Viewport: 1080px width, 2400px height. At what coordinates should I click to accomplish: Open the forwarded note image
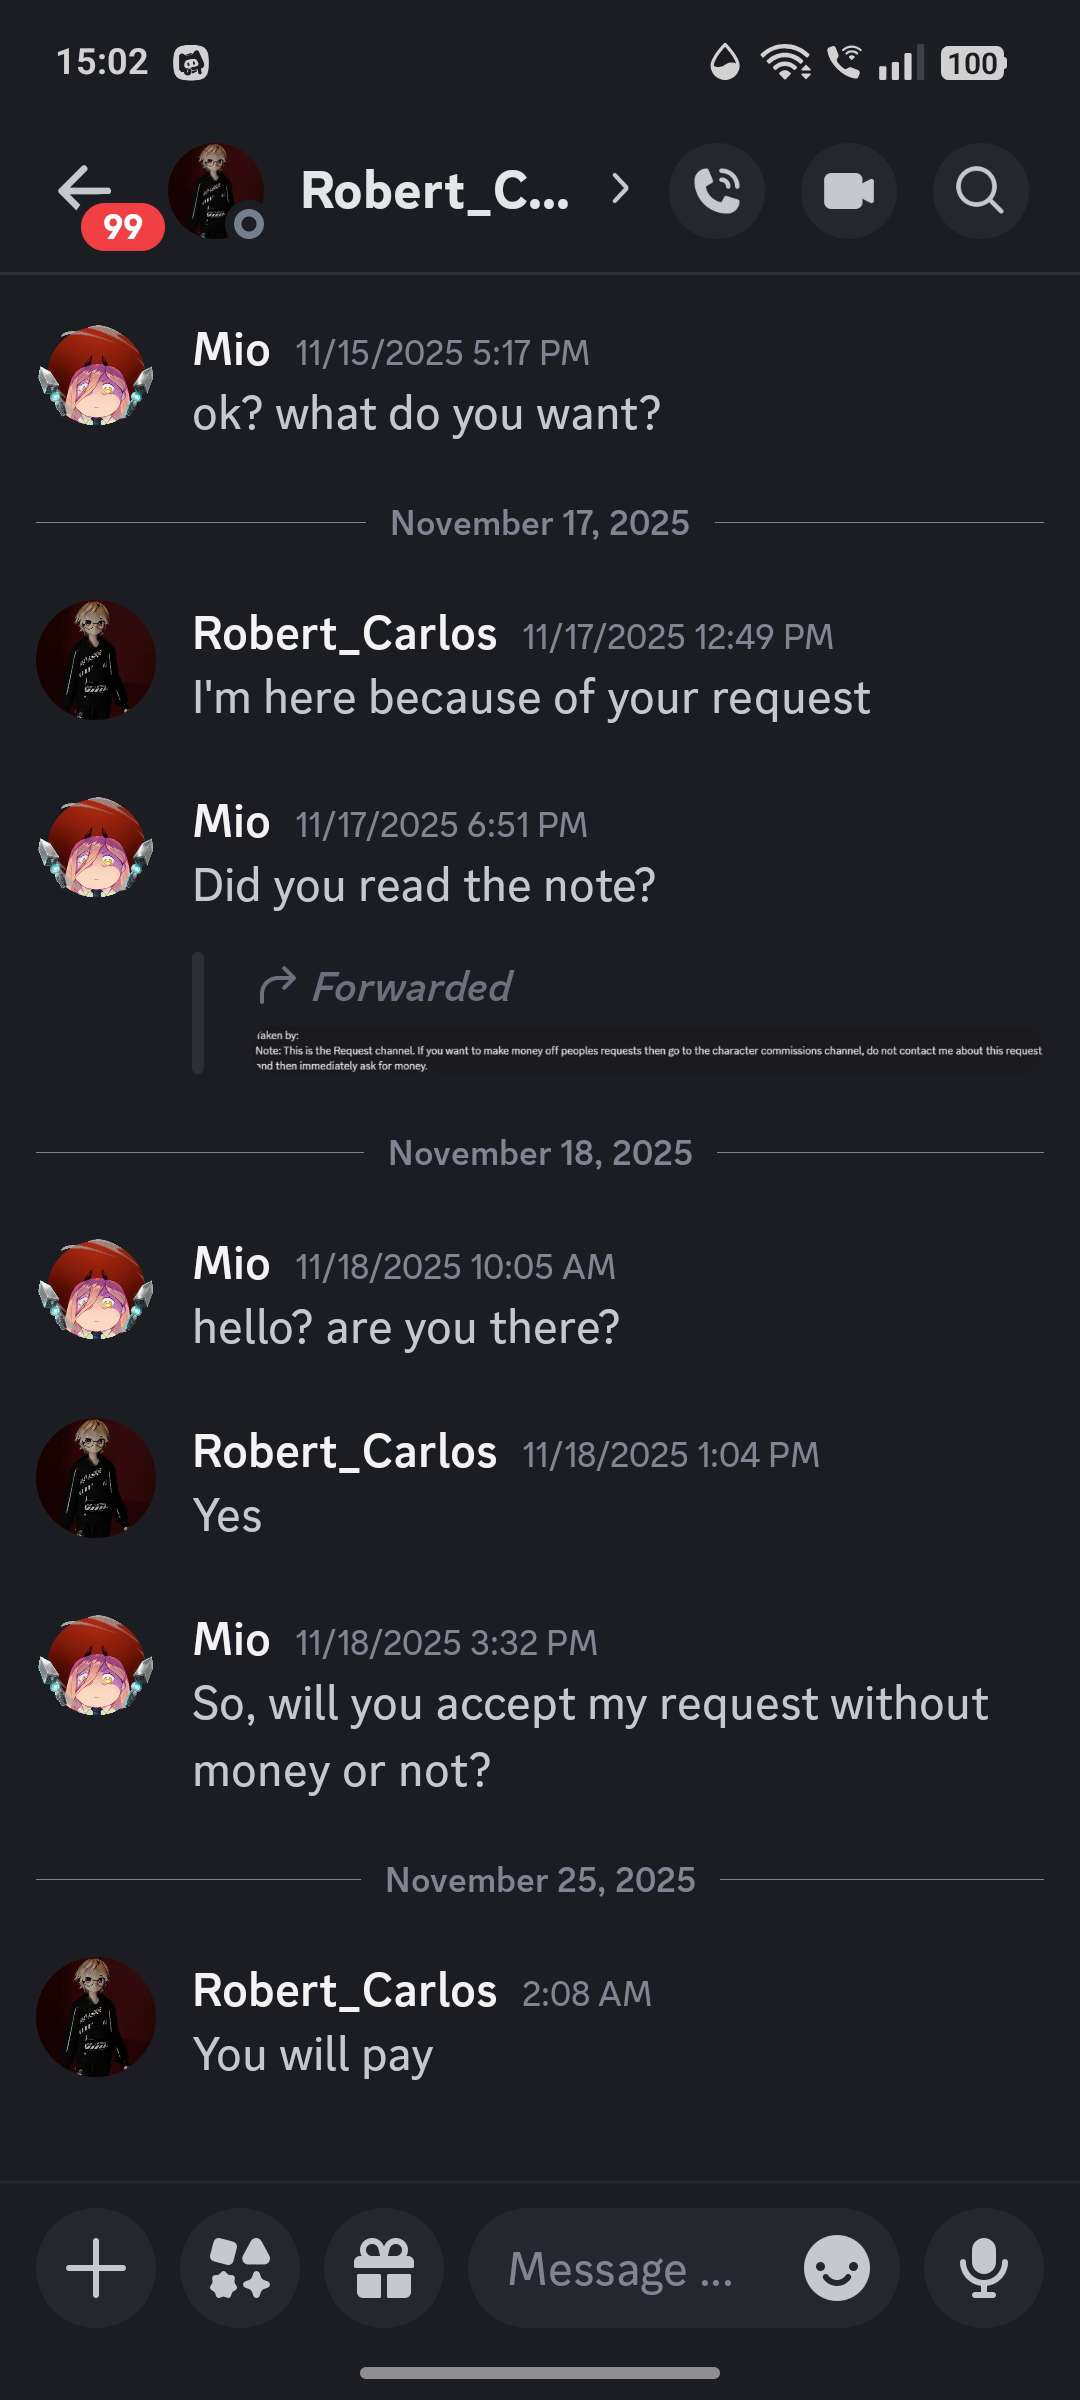[x=648, y=1050]
